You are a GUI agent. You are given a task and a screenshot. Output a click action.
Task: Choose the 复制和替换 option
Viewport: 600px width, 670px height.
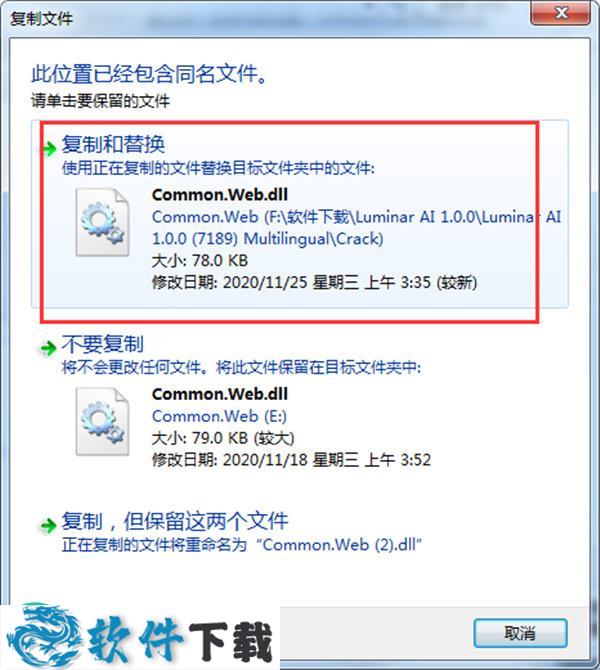coord(113,144)
